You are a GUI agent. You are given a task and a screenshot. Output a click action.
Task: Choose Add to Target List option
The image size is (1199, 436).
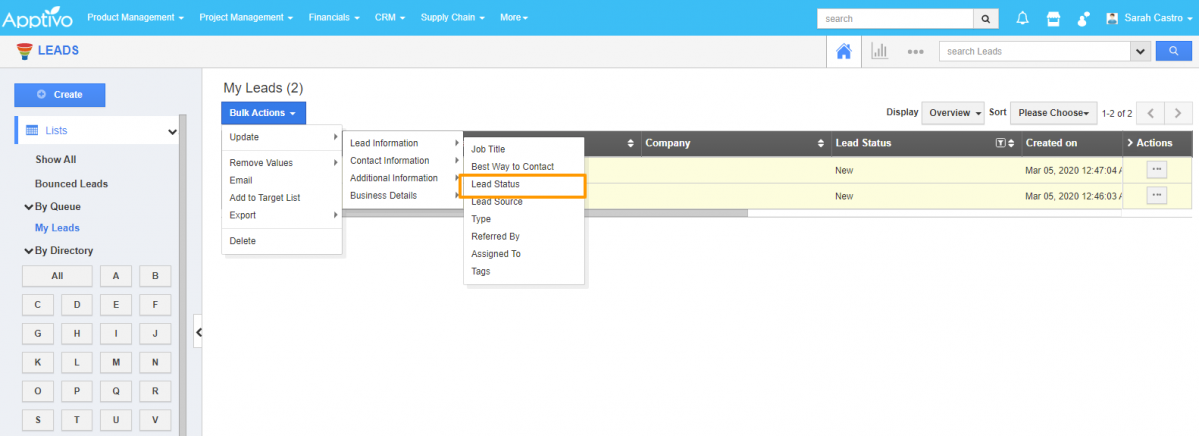tap(265, 198)
